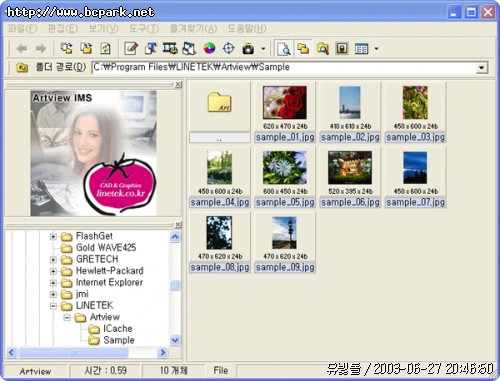This screenshot has width=500, height=381.
Task: Open the color wheel tool icon
Action: click(209, 49)
